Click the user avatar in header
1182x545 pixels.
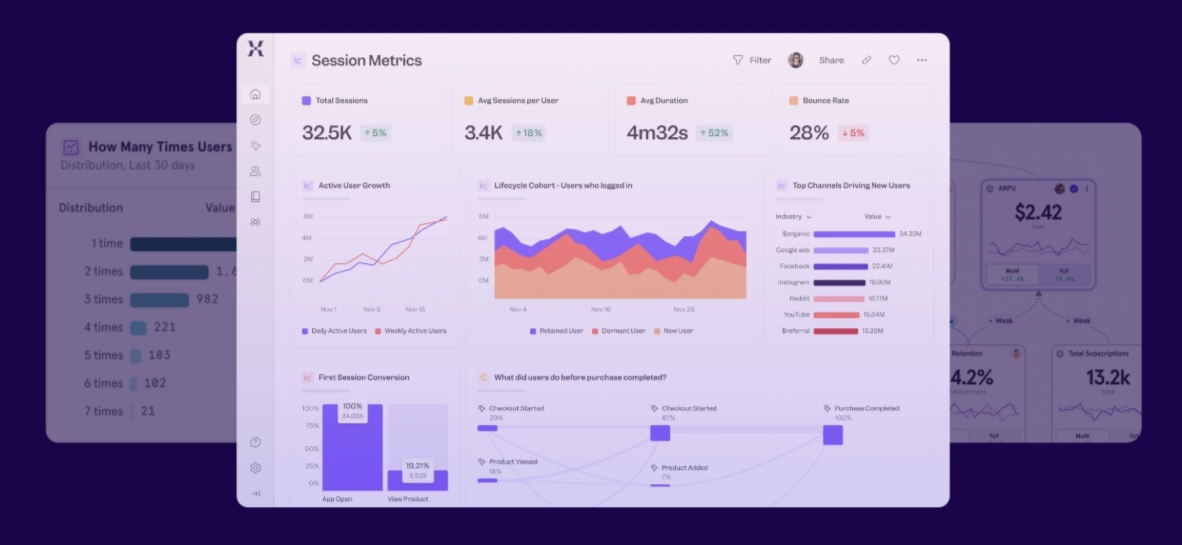point(795,60)
